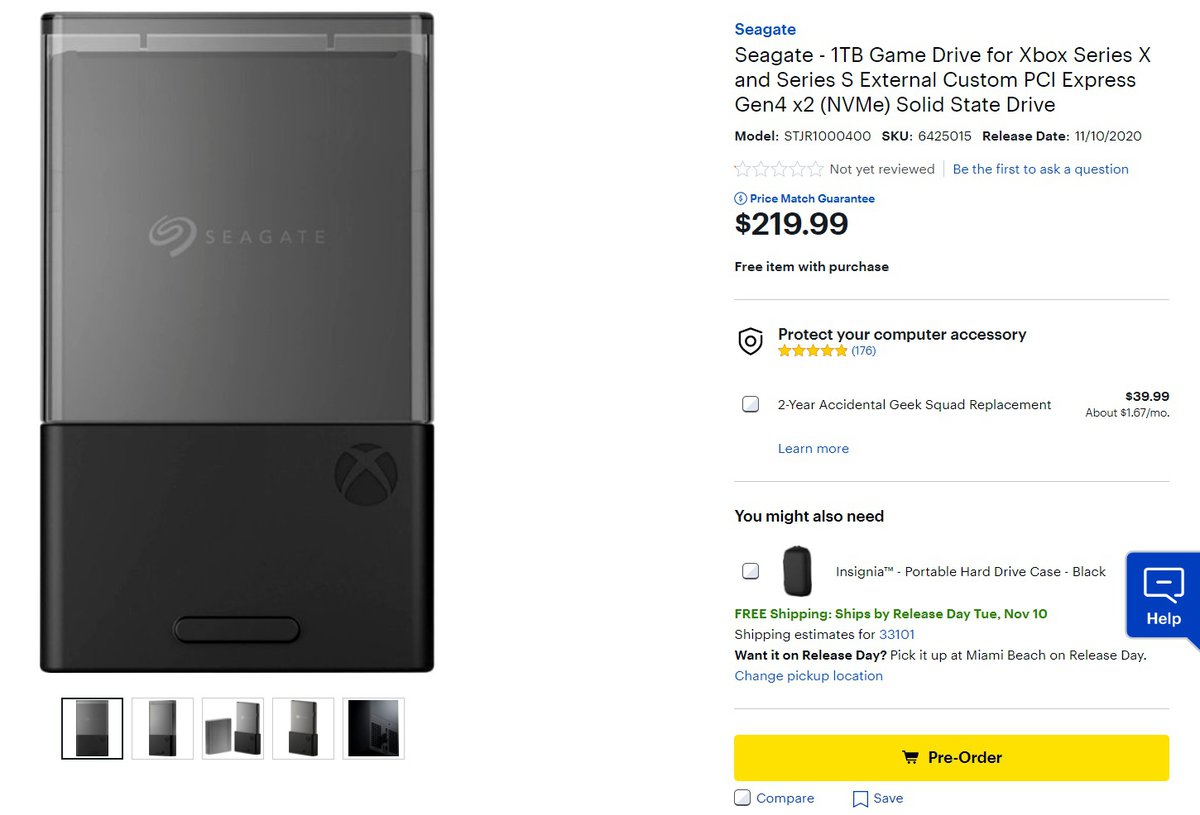The width and height of the screenshot is (1200, 815).
Task: Open Learn more about protection plan
Action: [813, 449]
